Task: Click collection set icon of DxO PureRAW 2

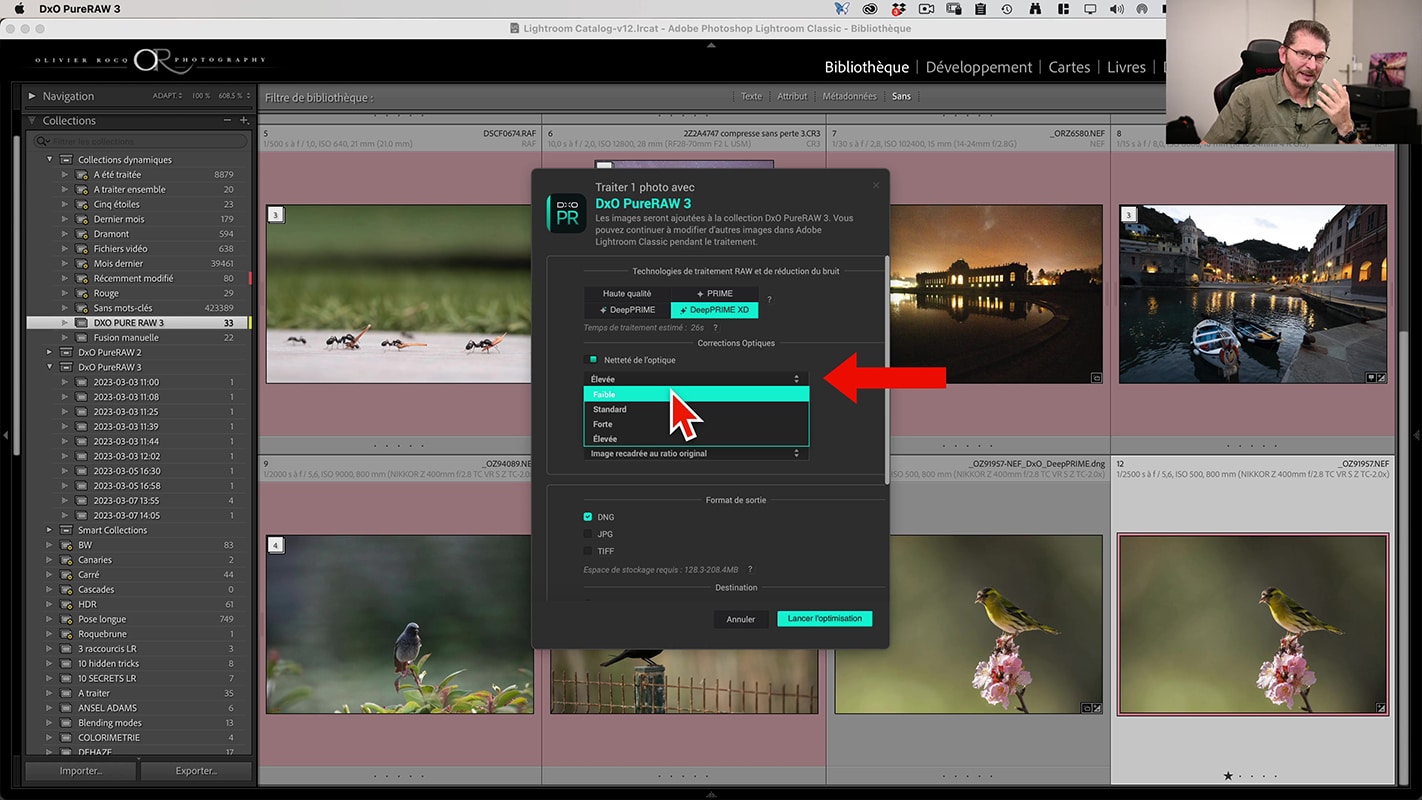Action: tap(66, 352)
